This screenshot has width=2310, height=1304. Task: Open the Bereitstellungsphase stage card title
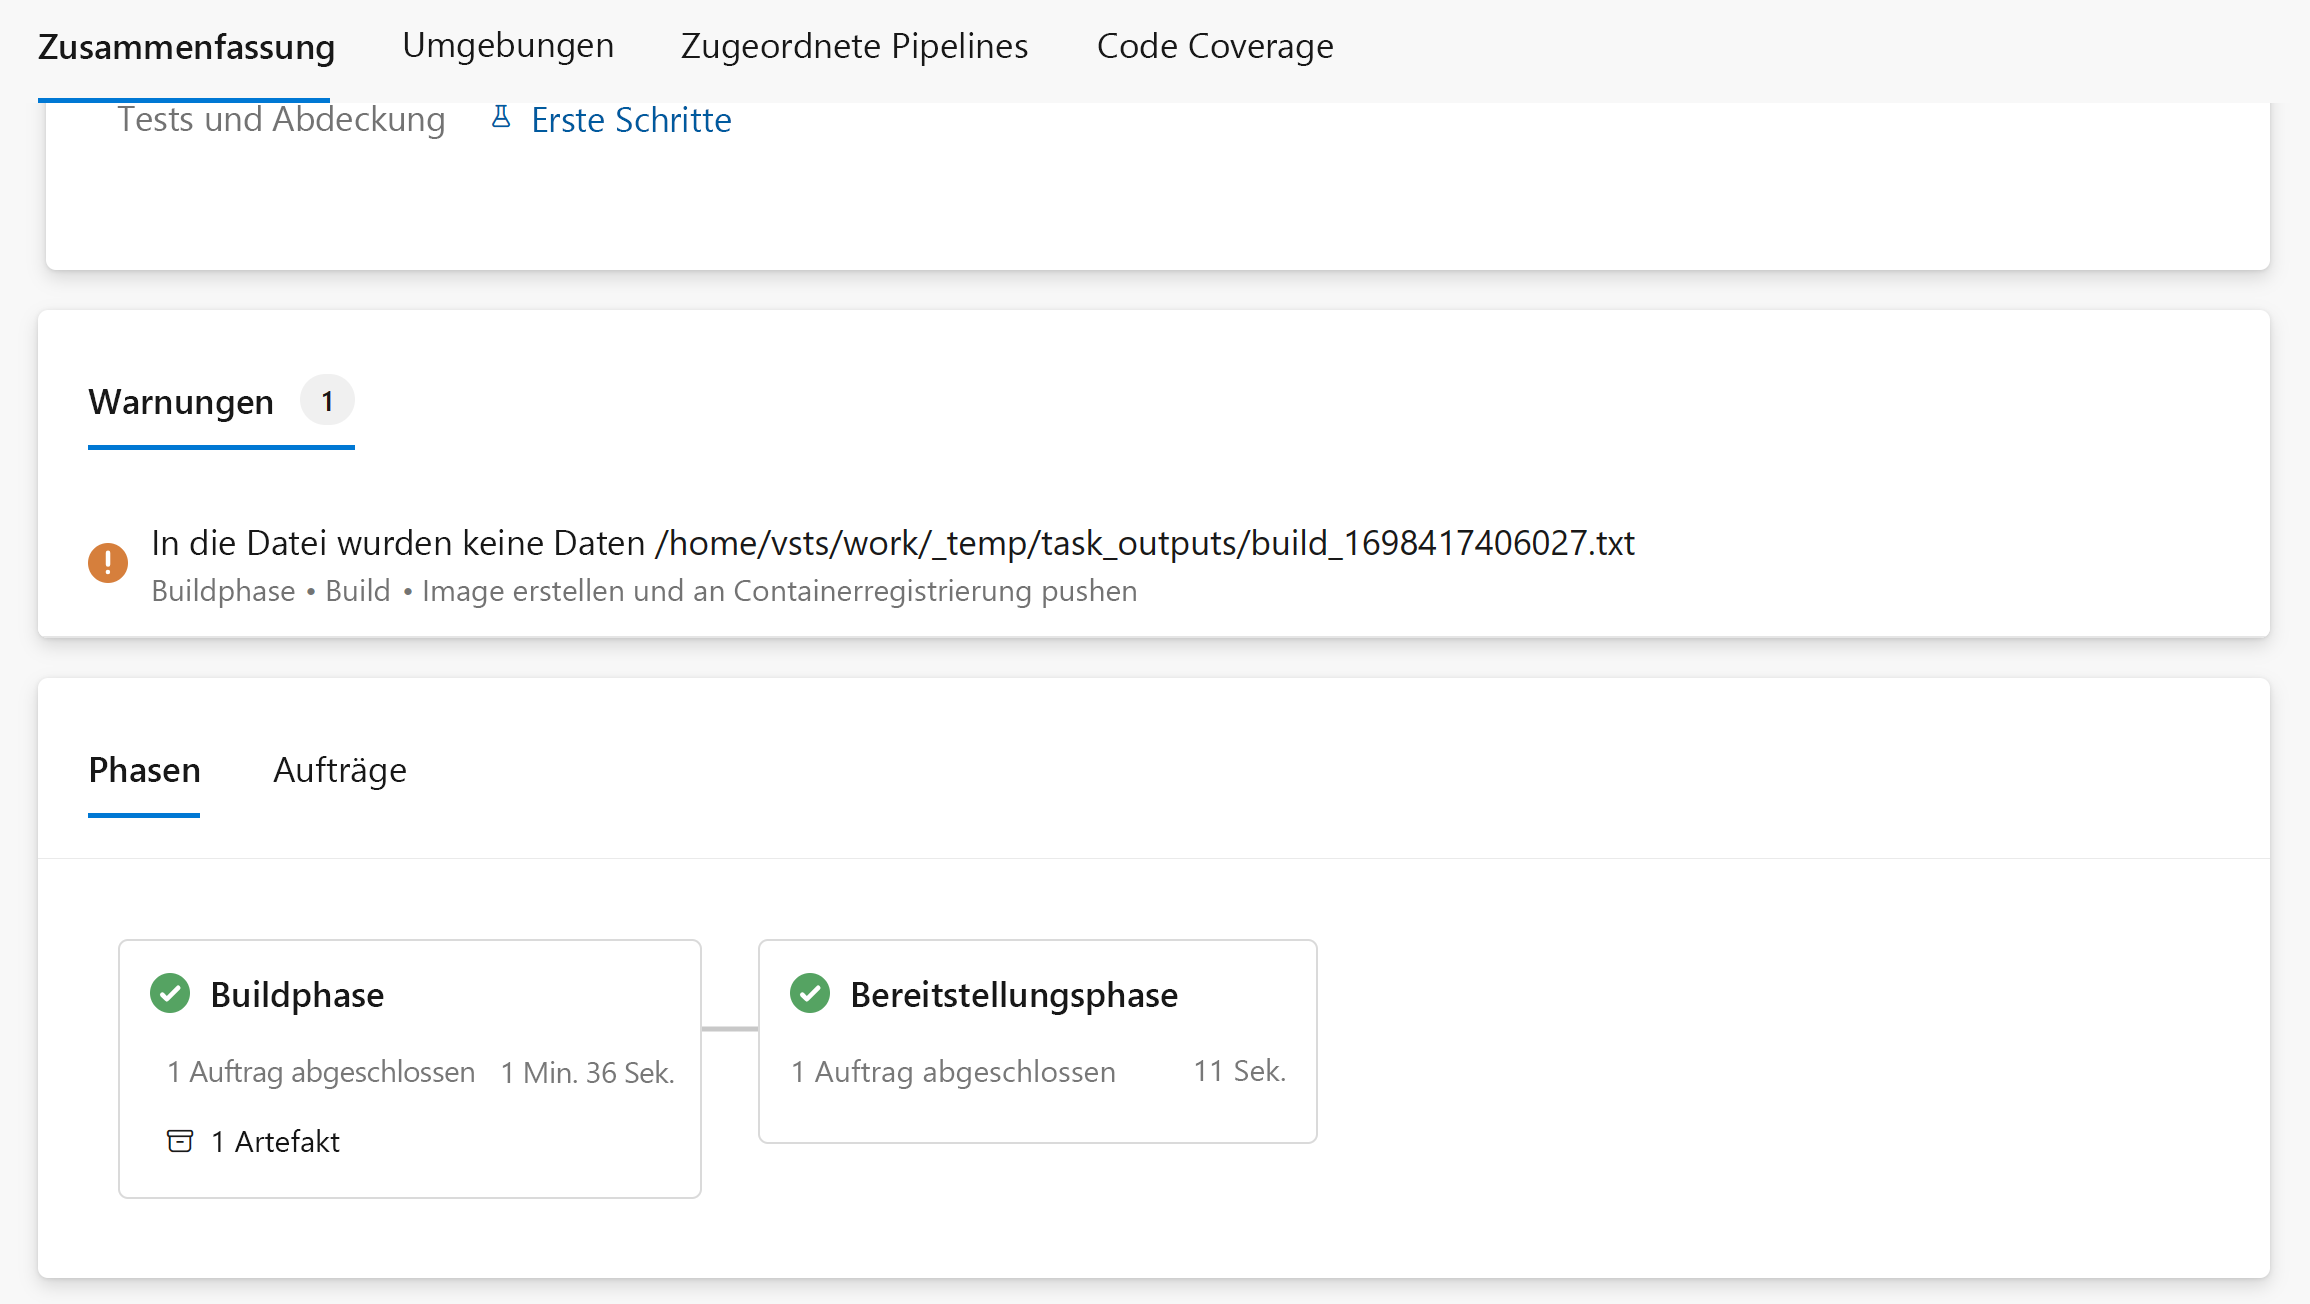[1014, 995]
